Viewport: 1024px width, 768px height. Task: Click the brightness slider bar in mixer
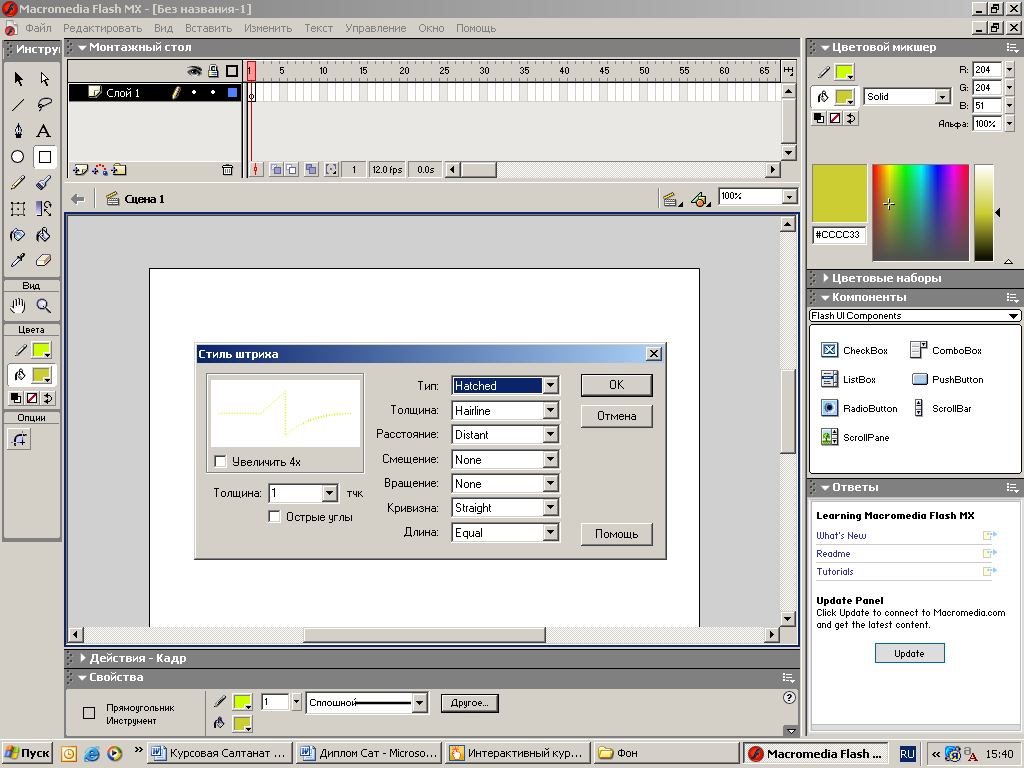984,213
